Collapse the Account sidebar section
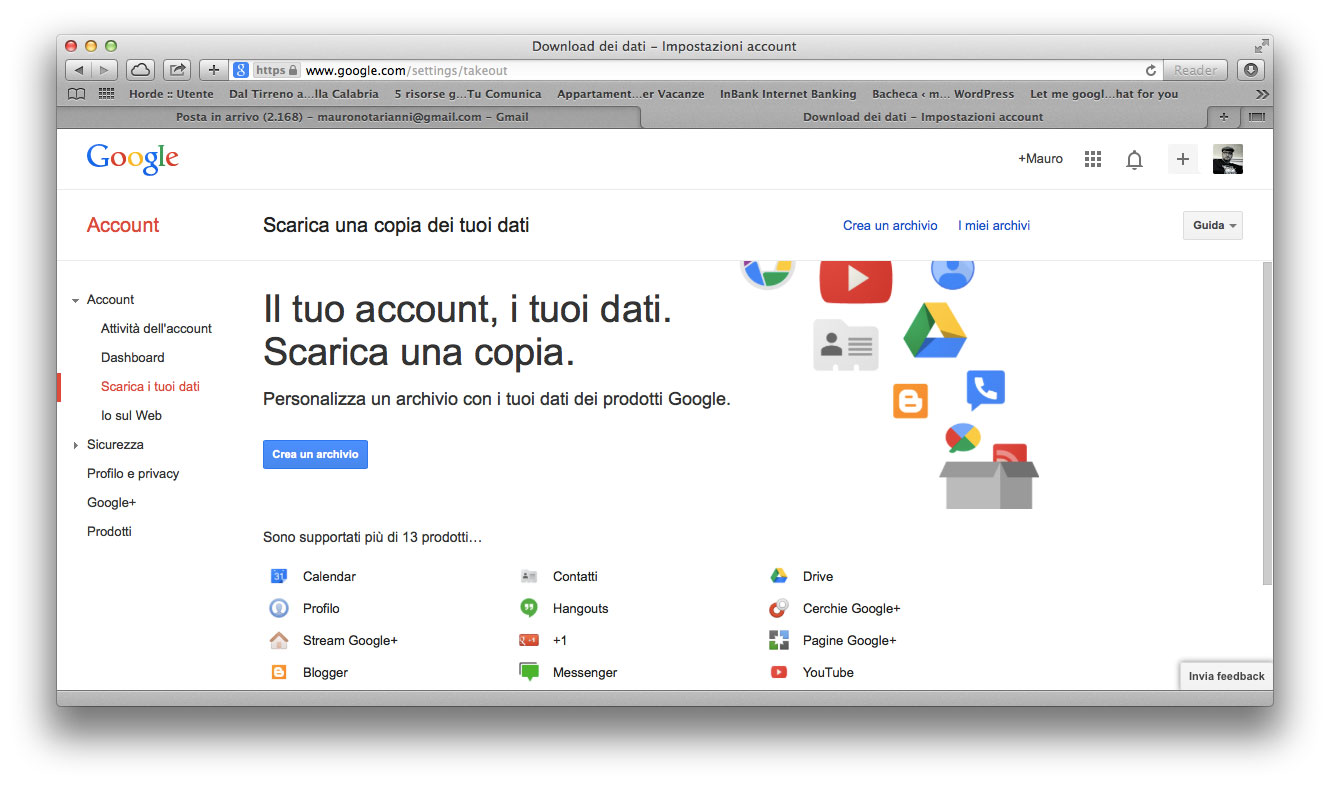The height and width of the screenshot is (785, 1330). [75, 300]
